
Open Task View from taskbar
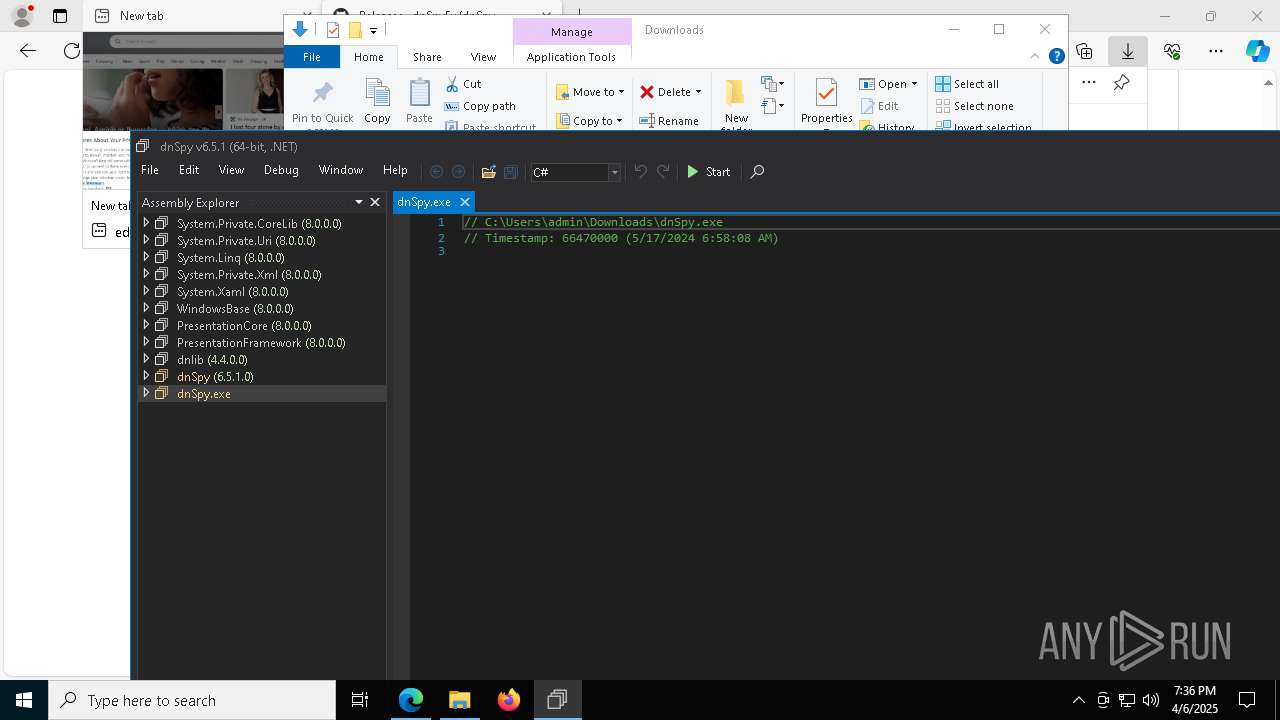(x=360, y=700)
